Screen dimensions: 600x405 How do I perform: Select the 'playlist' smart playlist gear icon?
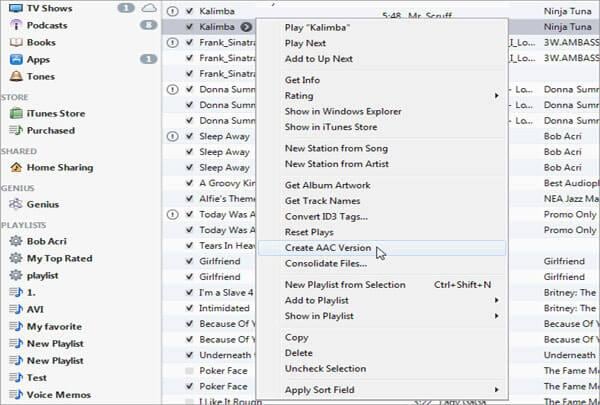[x=16, y=275]
